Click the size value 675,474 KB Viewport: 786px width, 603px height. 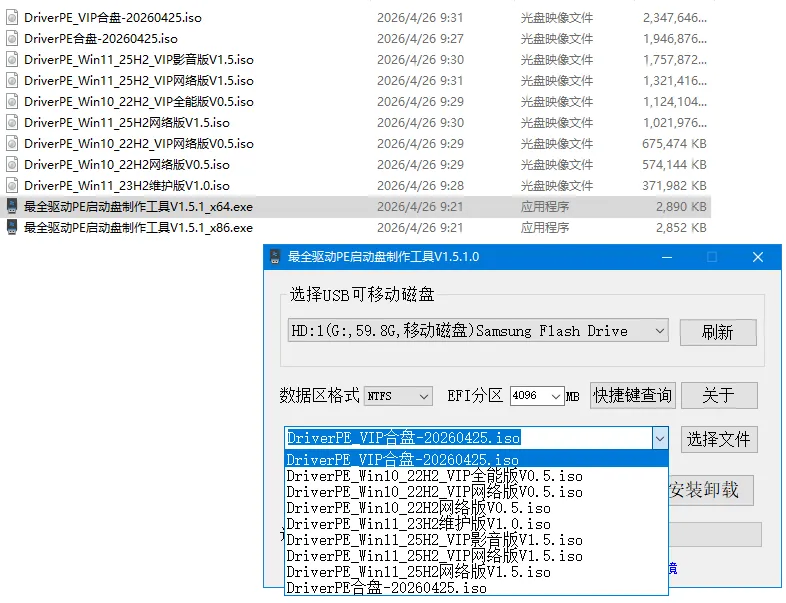pyautogui.click(x=674, y=144)
